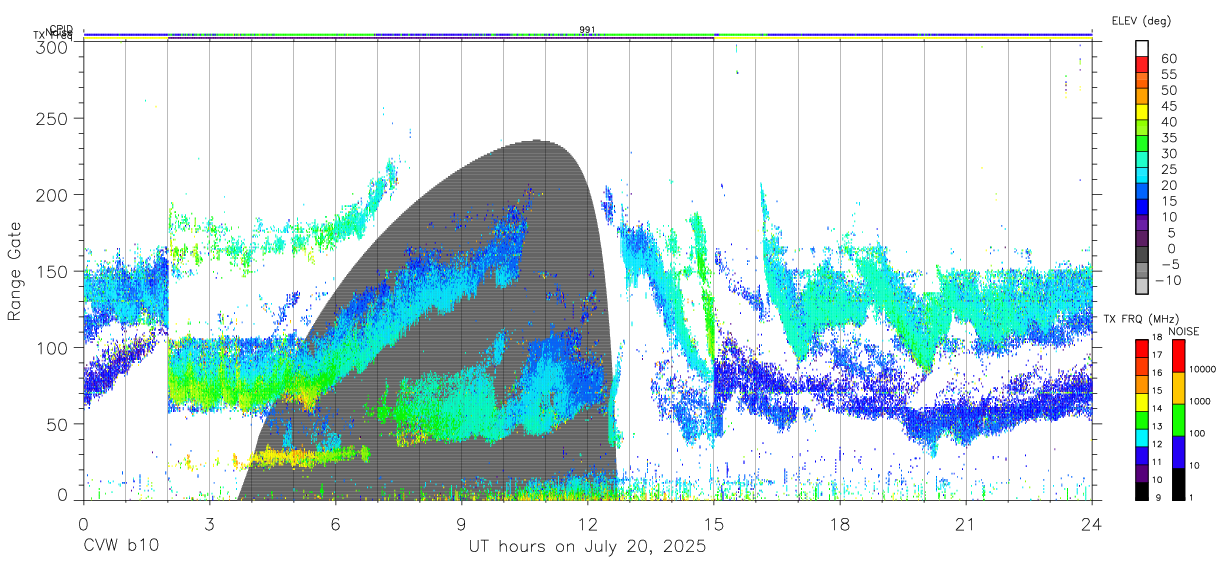
Task: Click the '35' elevation colorbar label
Action: pyautogui.click(x=1169, y=137)
